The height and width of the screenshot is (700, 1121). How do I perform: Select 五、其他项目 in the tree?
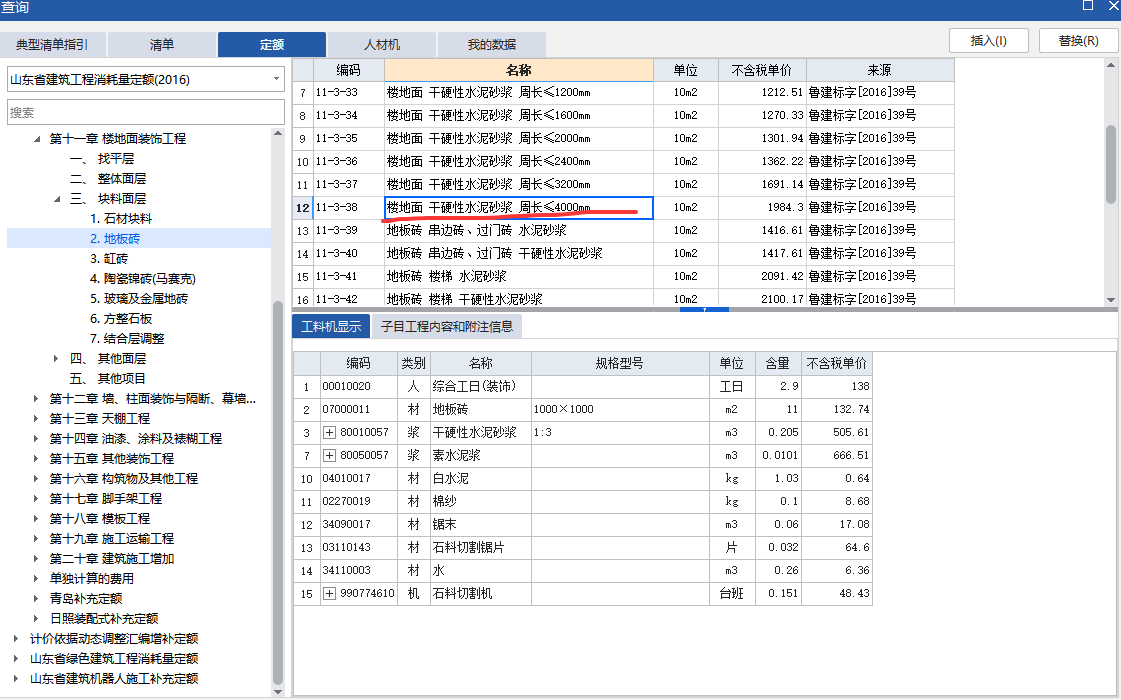tap(107, 378)
